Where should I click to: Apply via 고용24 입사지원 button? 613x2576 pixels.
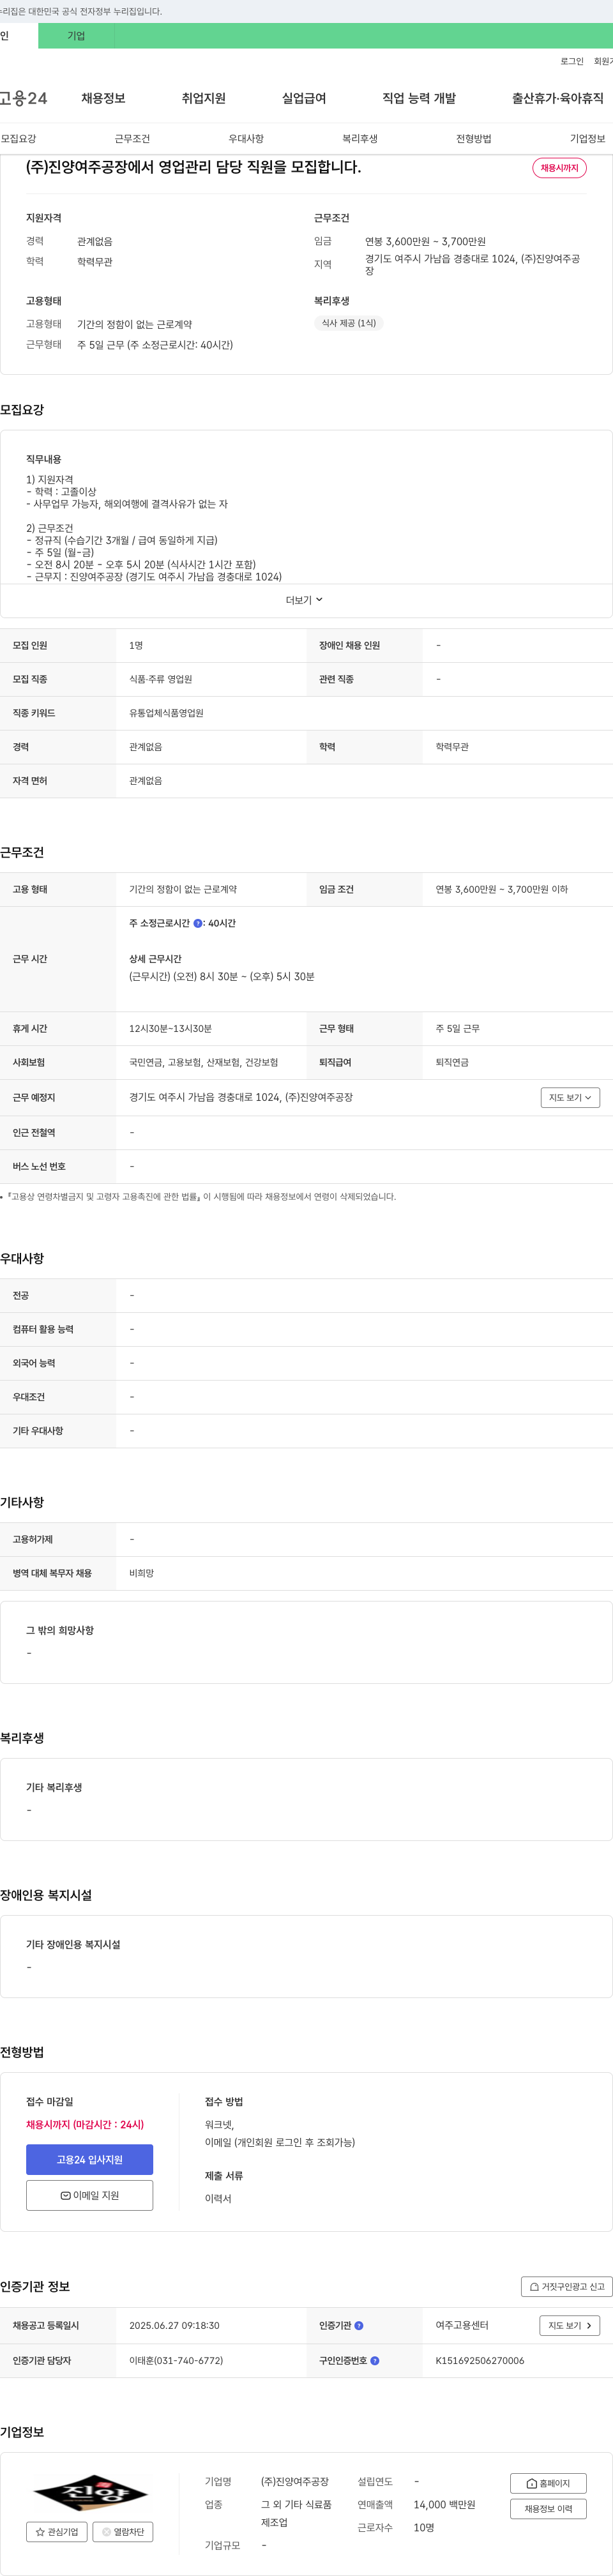[x=89, y=2159]
